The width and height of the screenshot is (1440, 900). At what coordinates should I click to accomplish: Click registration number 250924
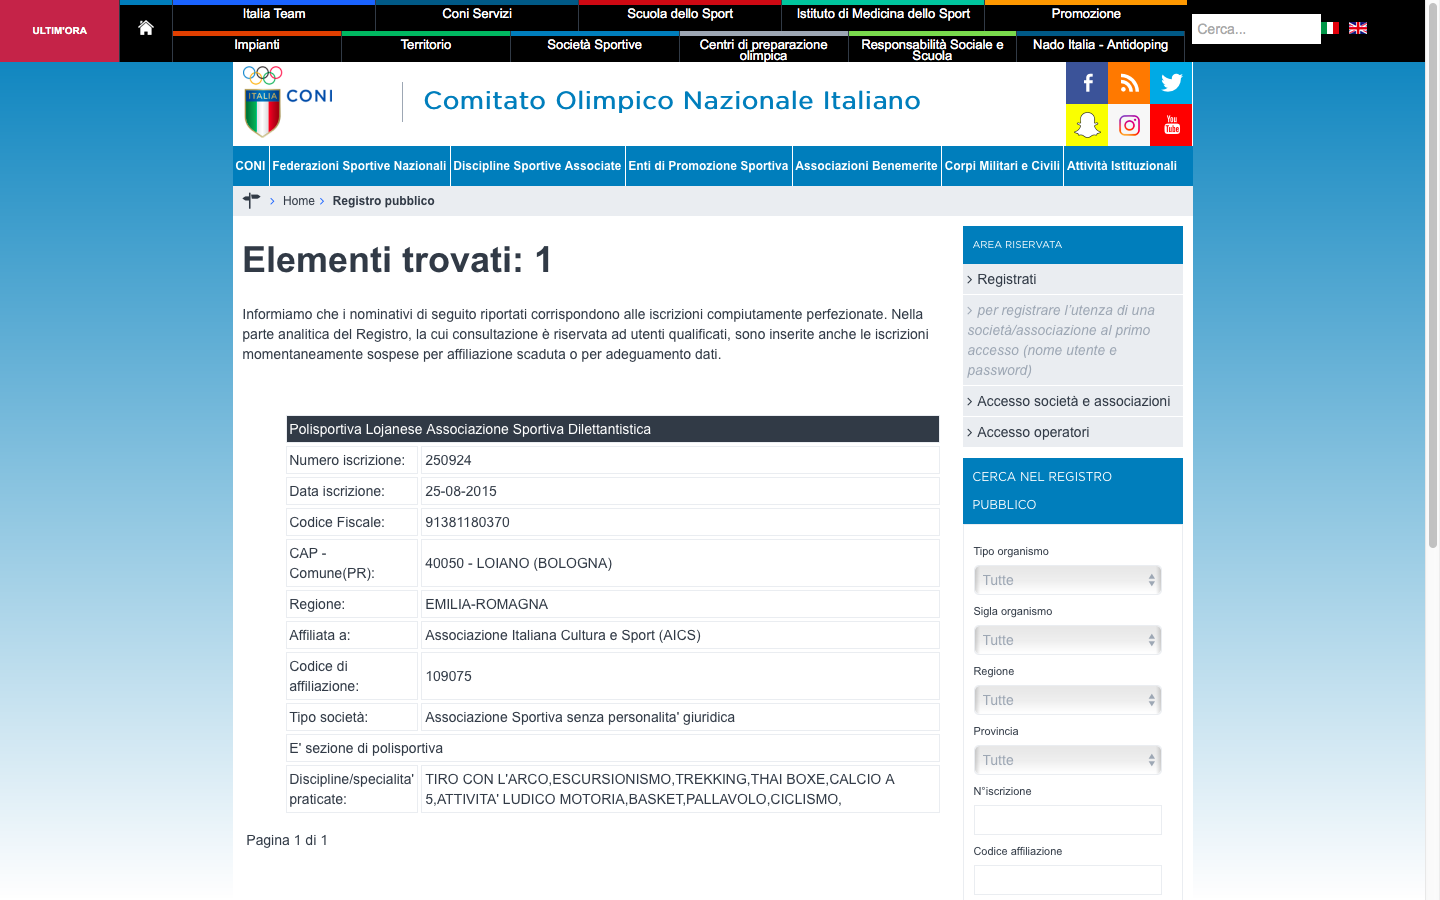pyautogui.click(x=448, y=460)
